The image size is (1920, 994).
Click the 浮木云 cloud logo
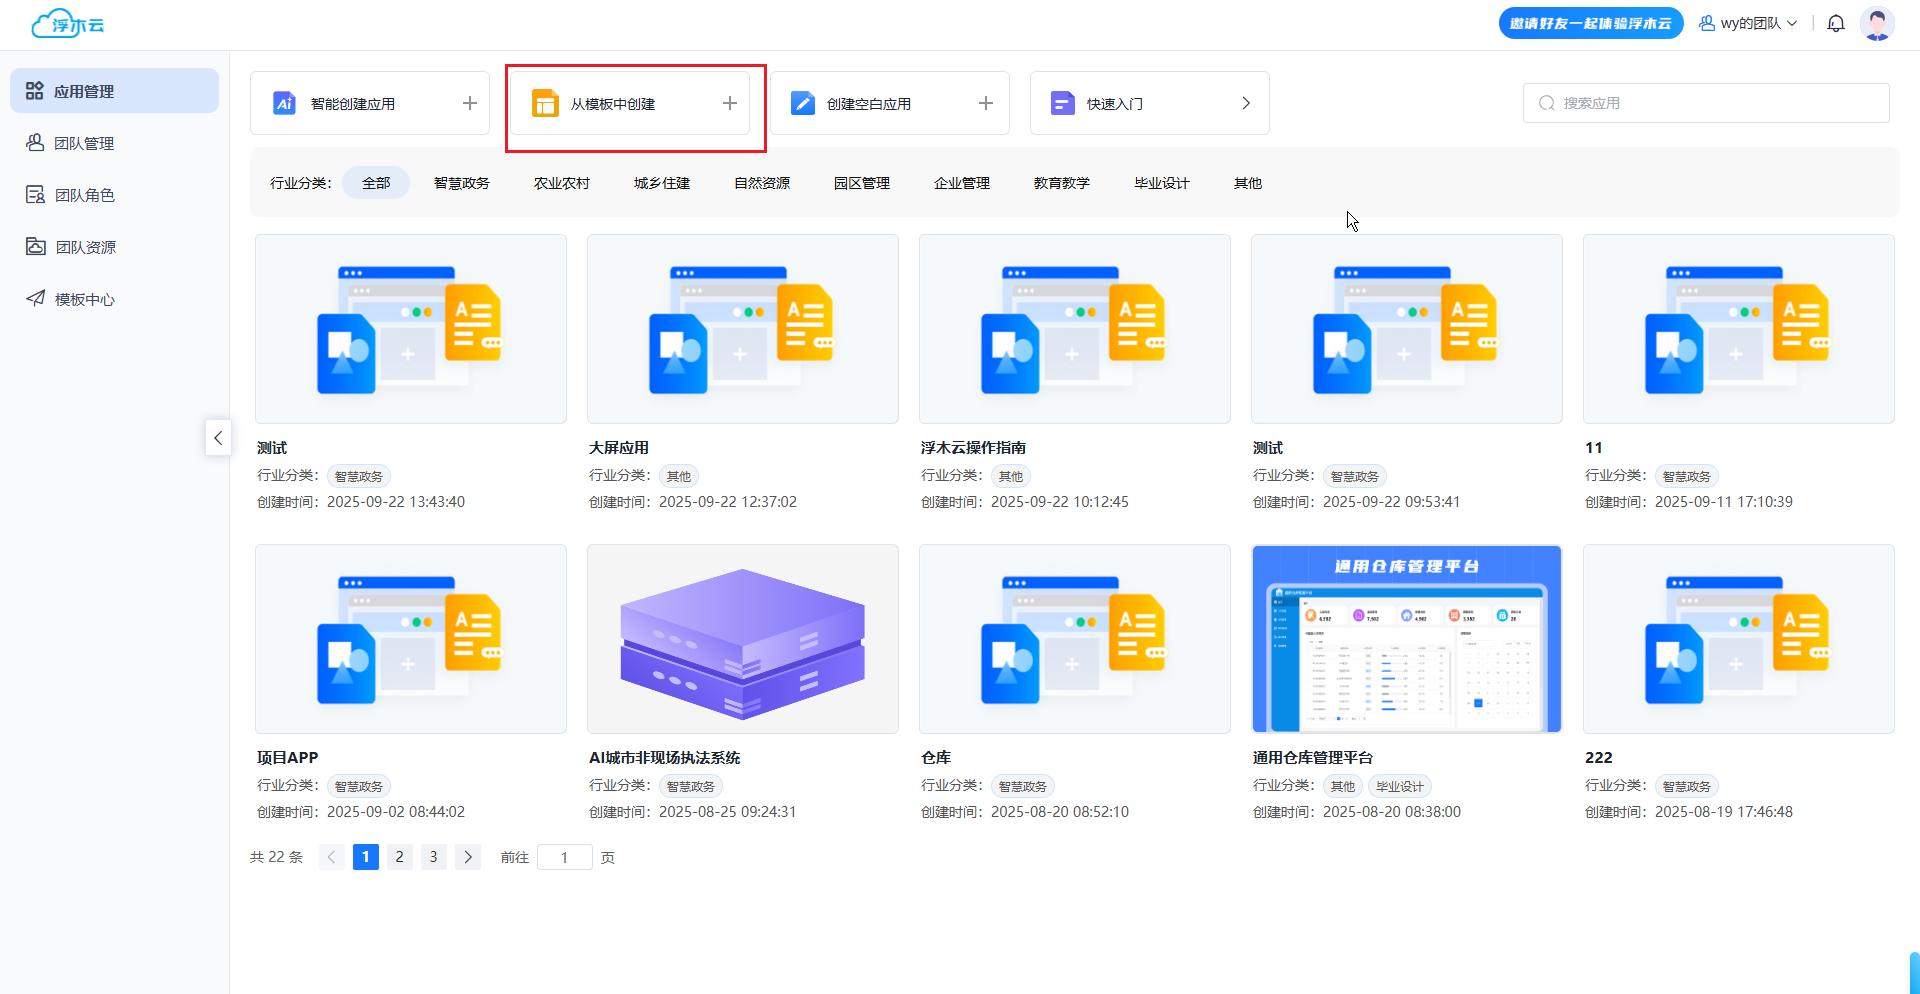[x=68, y=24]
